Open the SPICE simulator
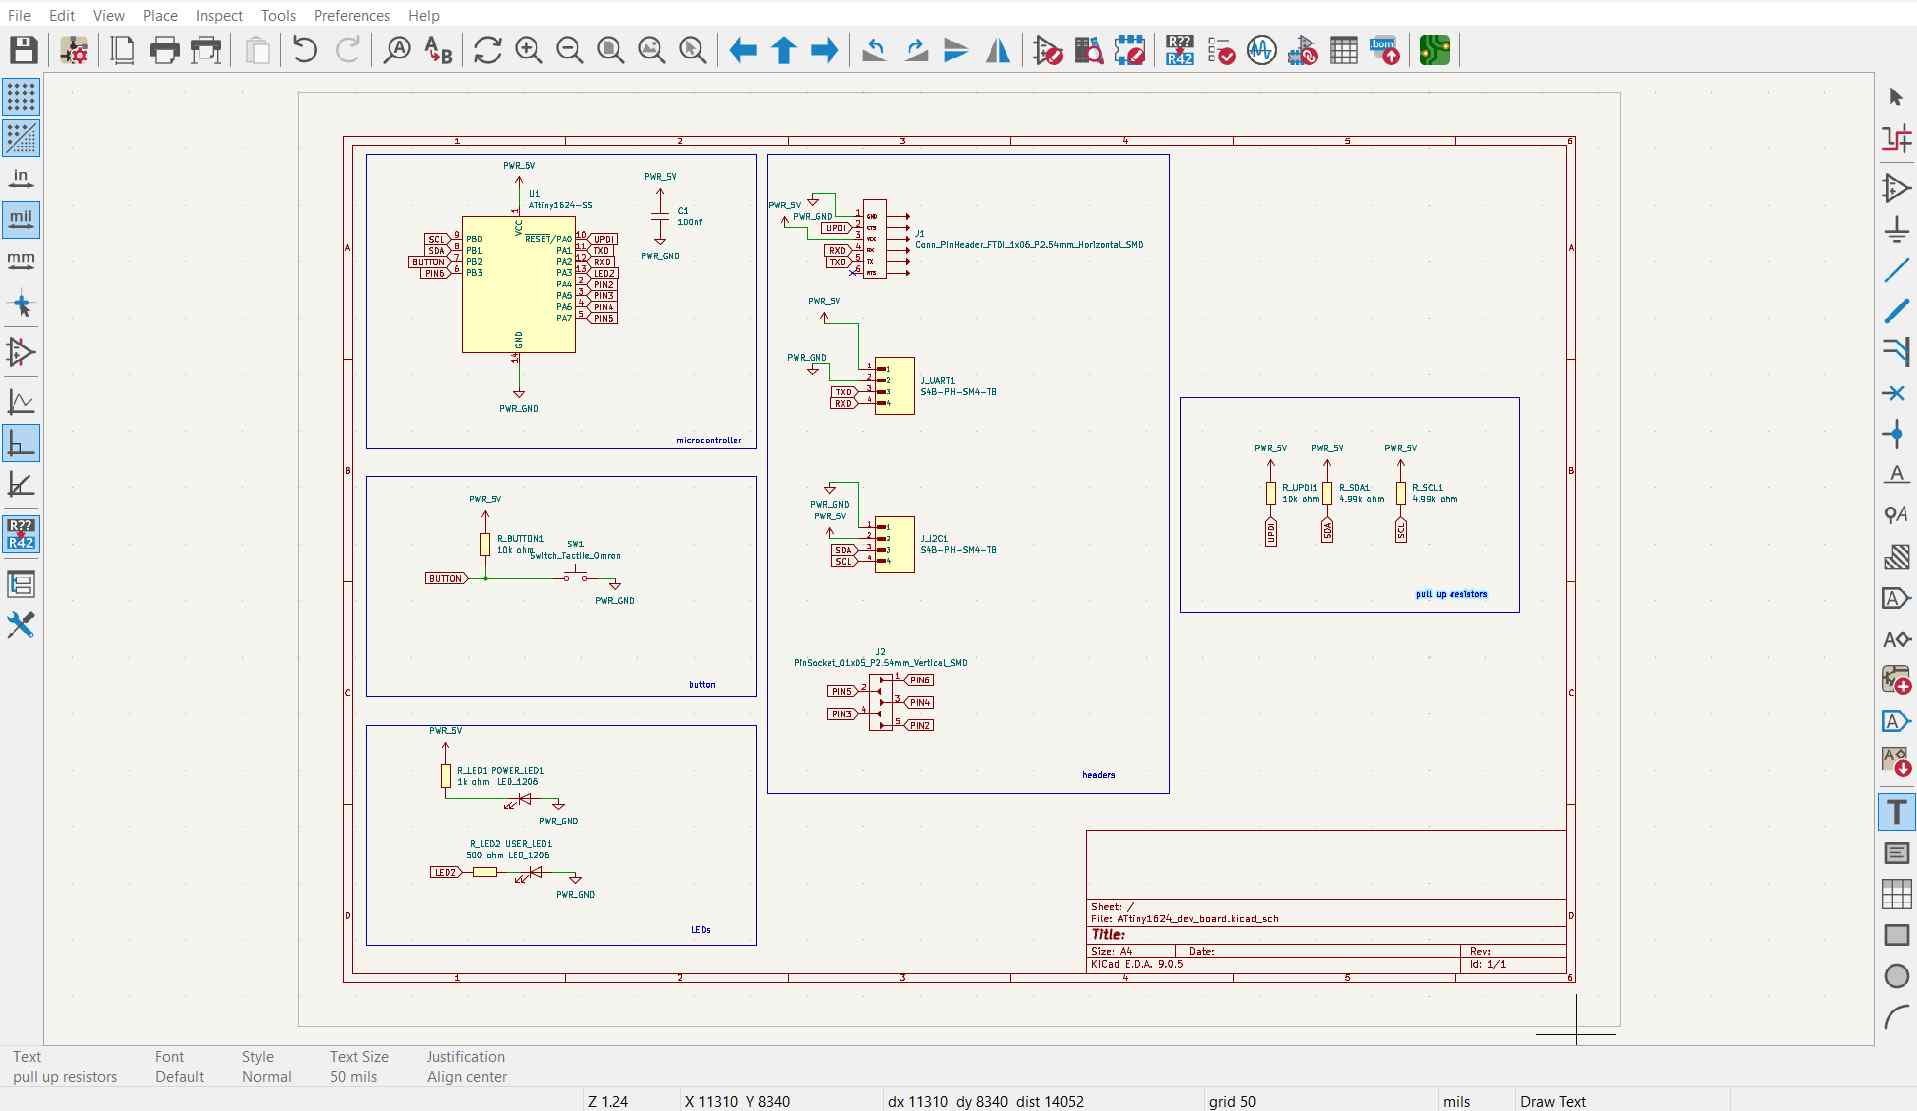 [x=1262, y=50]
